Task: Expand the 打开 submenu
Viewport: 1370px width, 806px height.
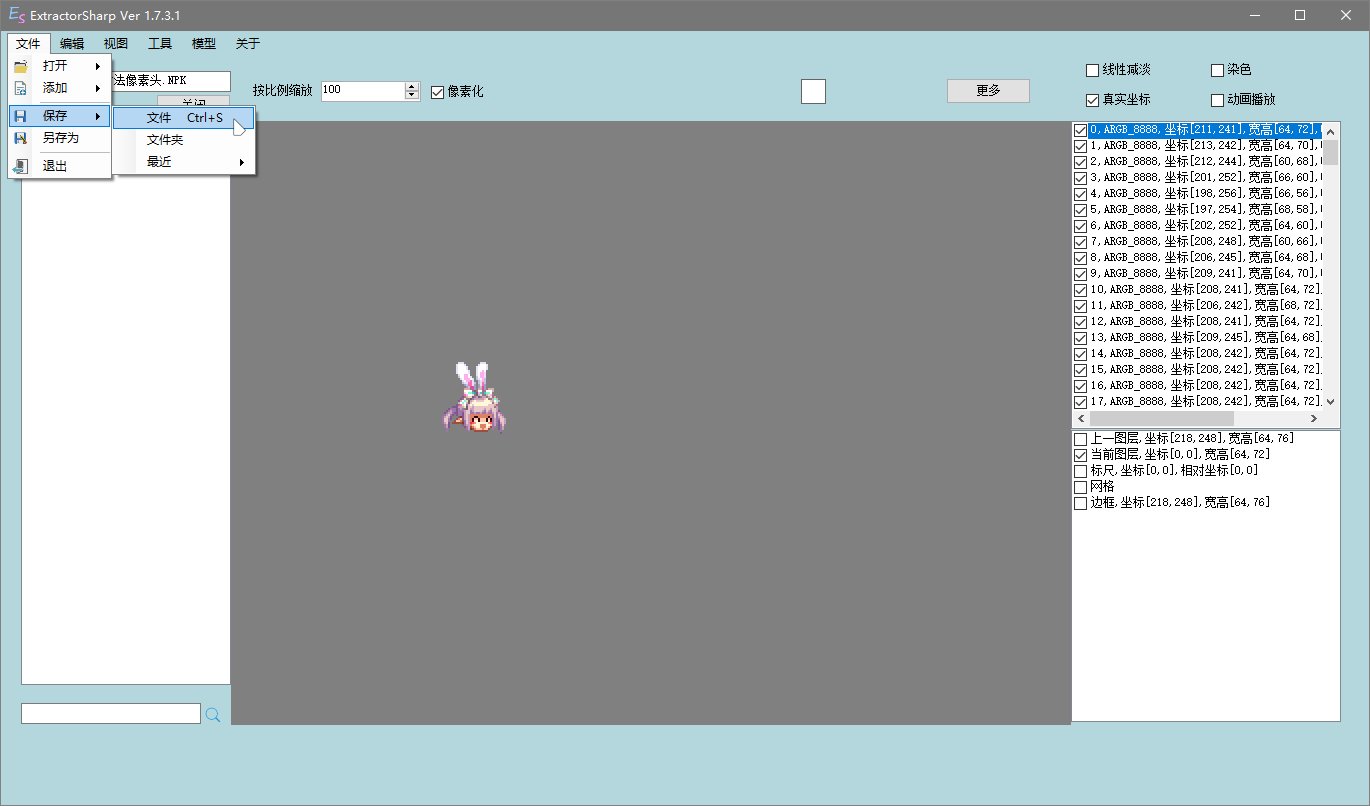Action: pyautogui.click(x=60, y=66)
